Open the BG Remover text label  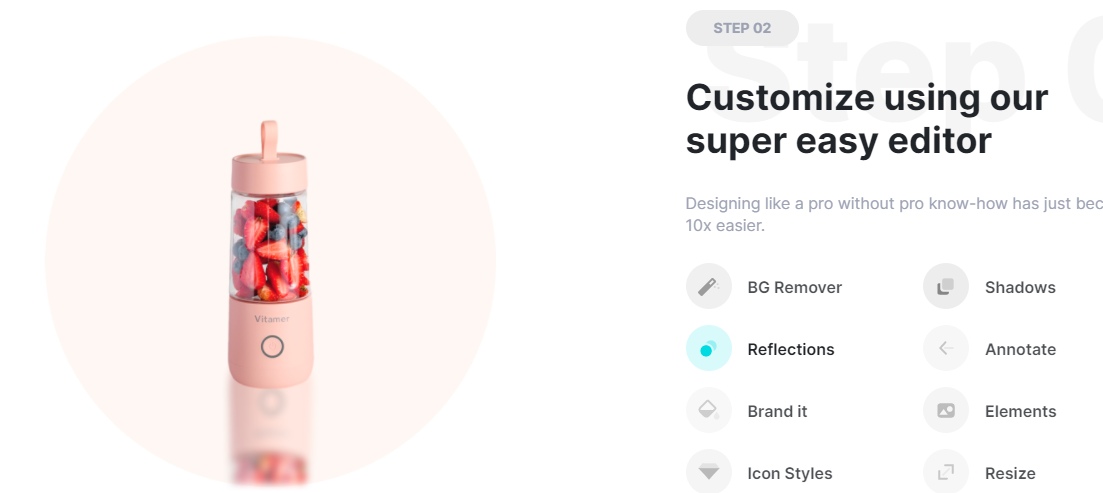[794, 287]
